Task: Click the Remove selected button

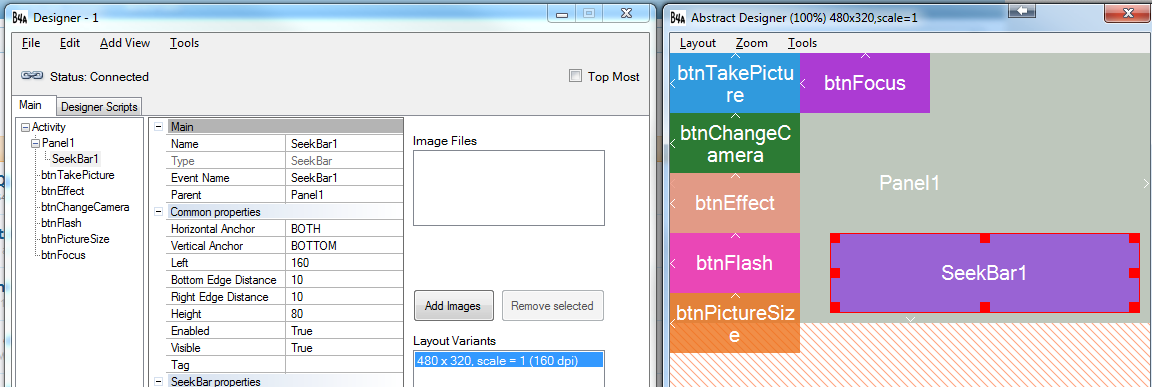Action: (552, 305)
